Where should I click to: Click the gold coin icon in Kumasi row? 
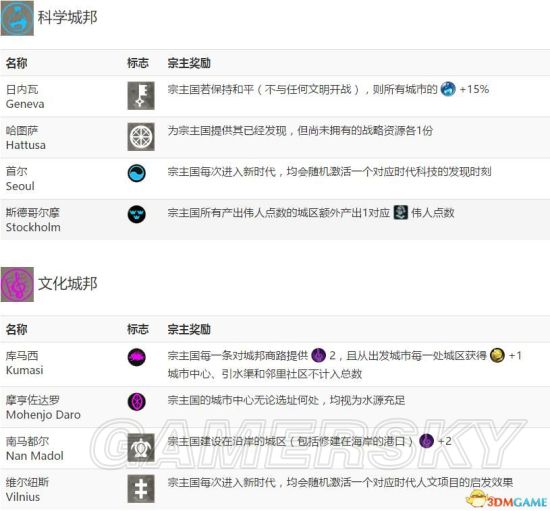click(497, 355)
